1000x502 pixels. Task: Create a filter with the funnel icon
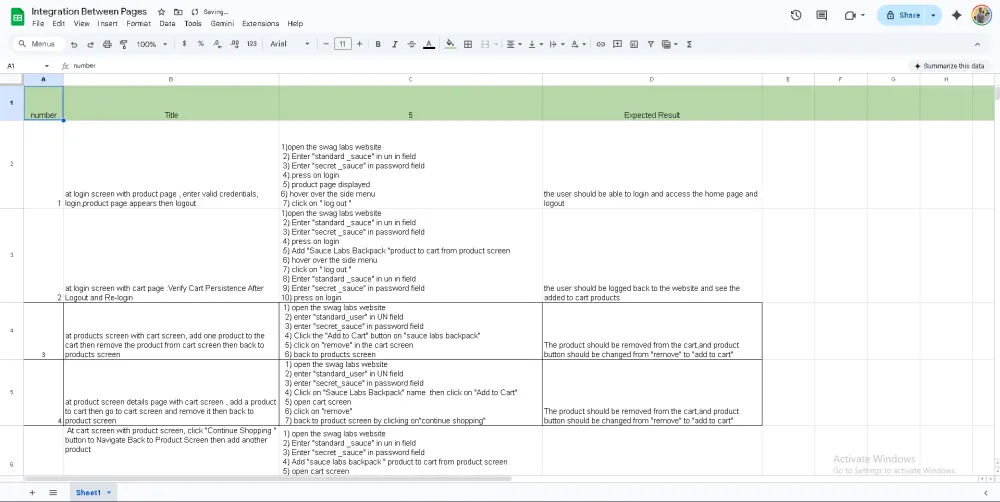[x=651, y=44]
